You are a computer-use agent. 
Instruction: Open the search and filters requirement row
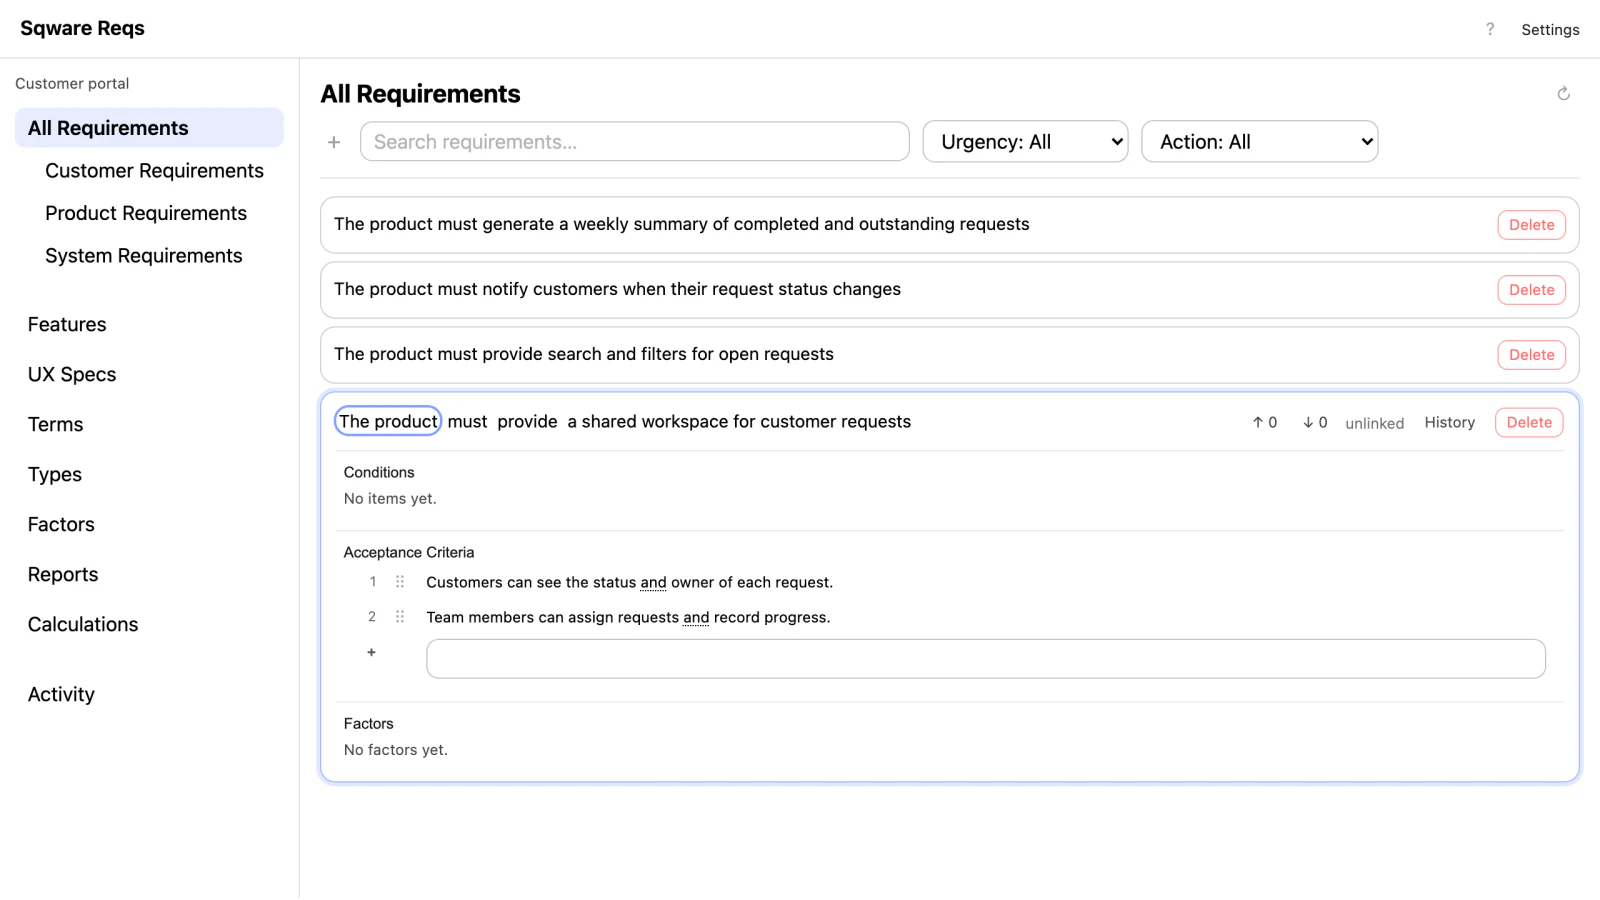tap(949, 355)
